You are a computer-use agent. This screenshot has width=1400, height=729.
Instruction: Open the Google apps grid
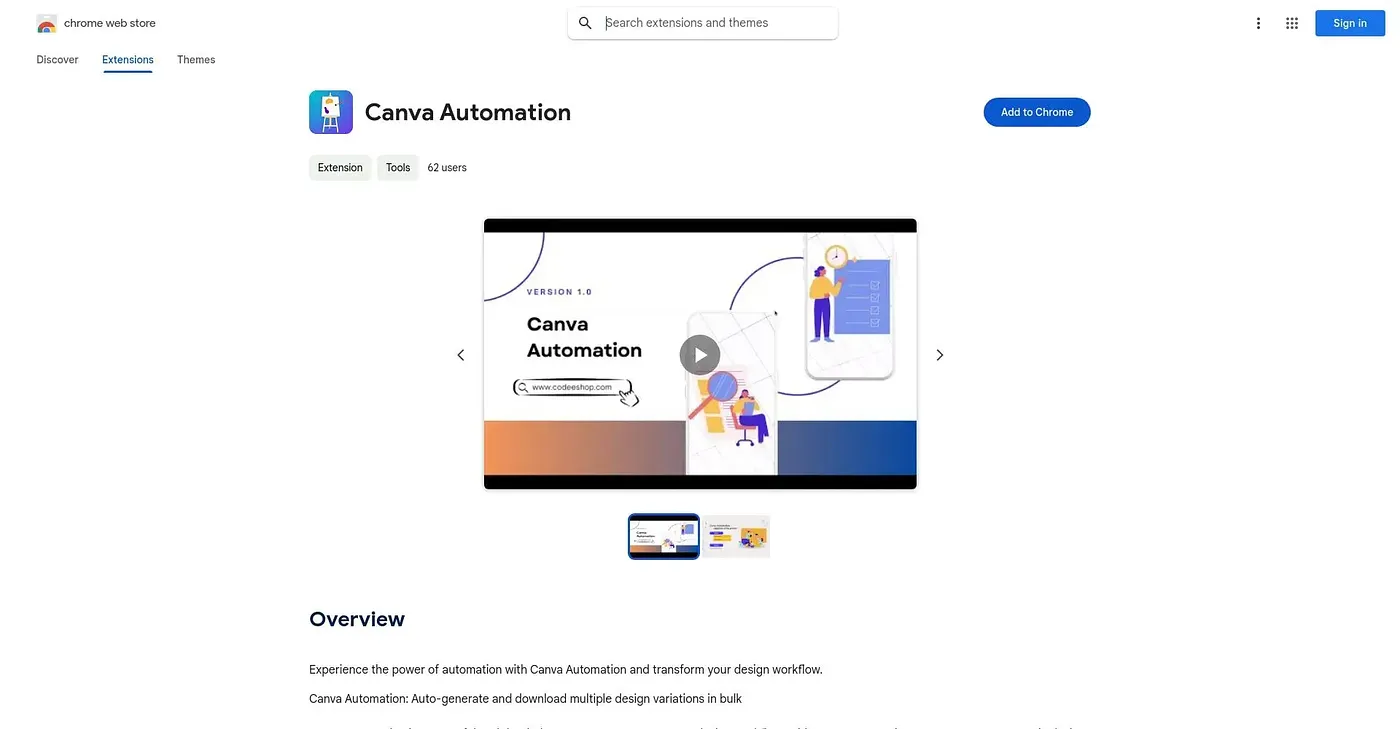click(1291, 23)
